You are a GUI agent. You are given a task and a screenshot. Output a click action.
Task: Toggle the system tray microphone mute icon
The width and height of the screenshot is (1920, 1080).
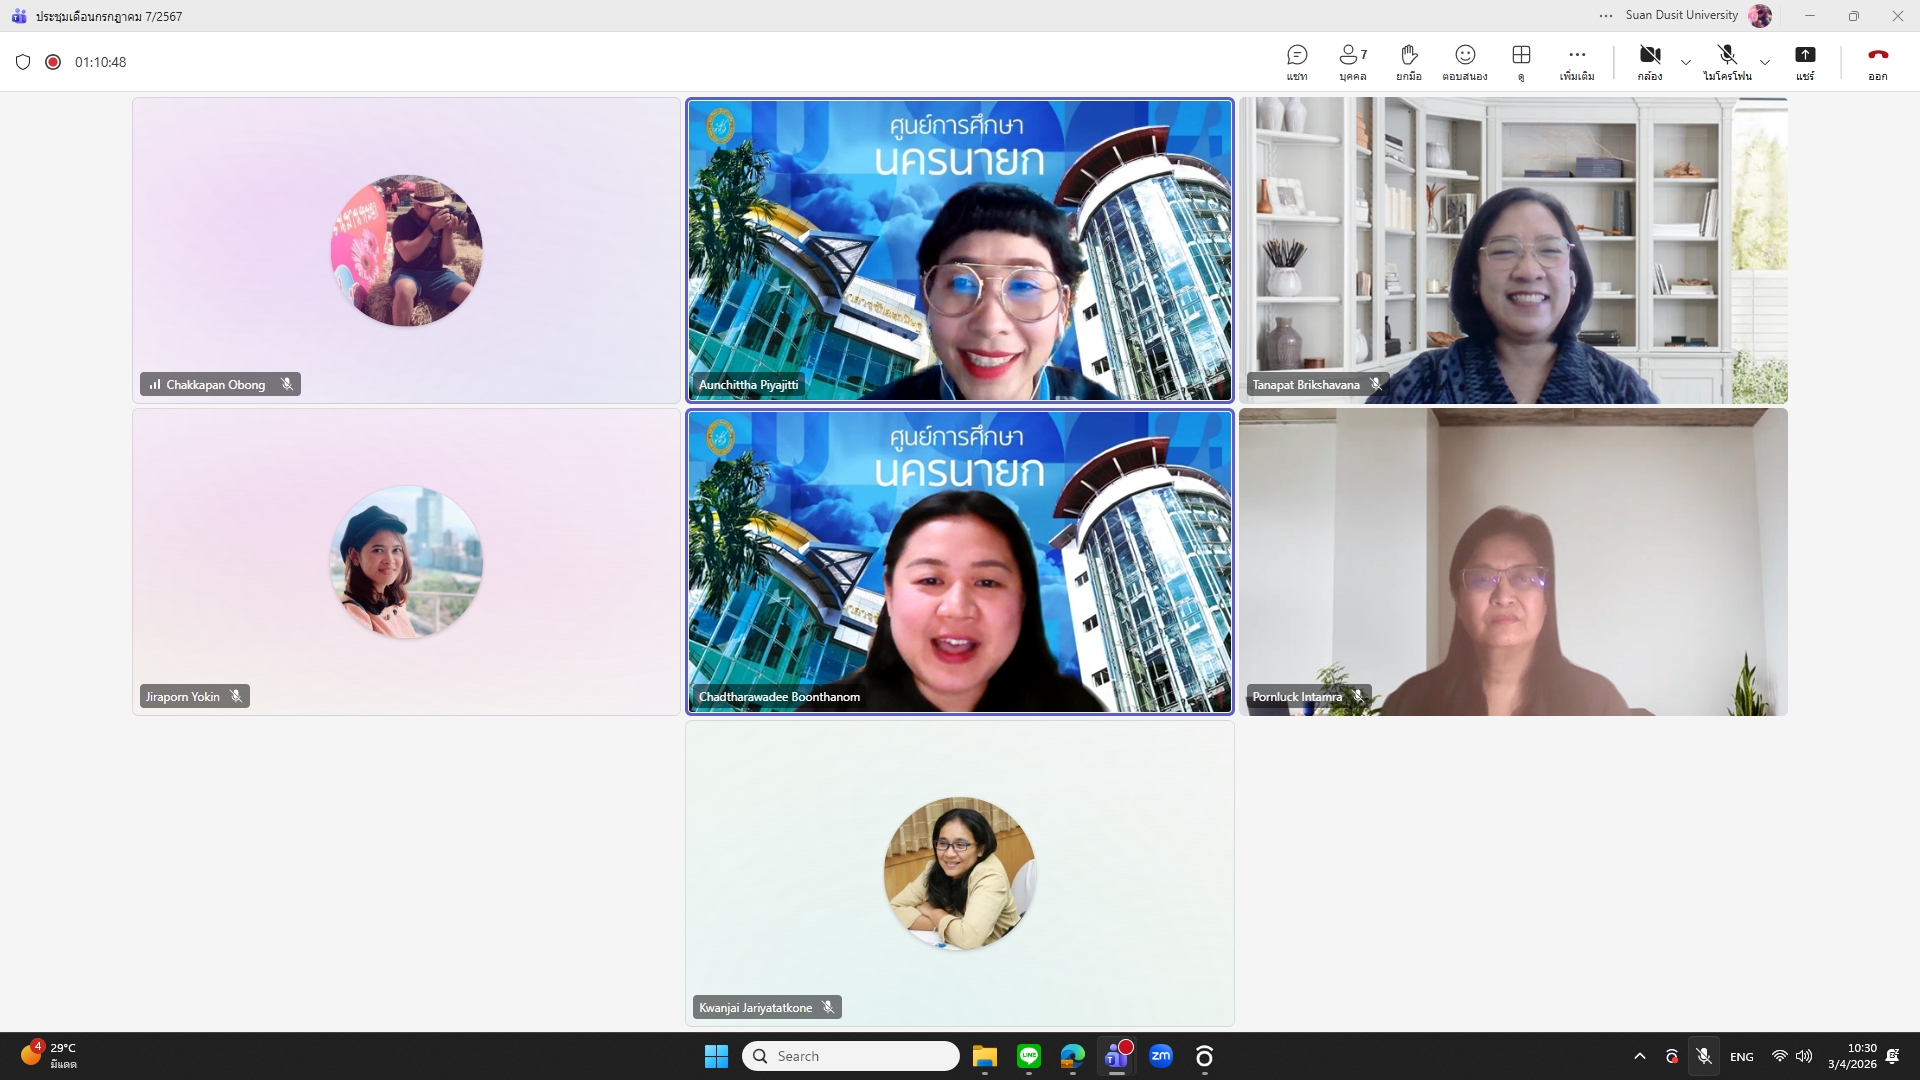pos(1704,1056)
